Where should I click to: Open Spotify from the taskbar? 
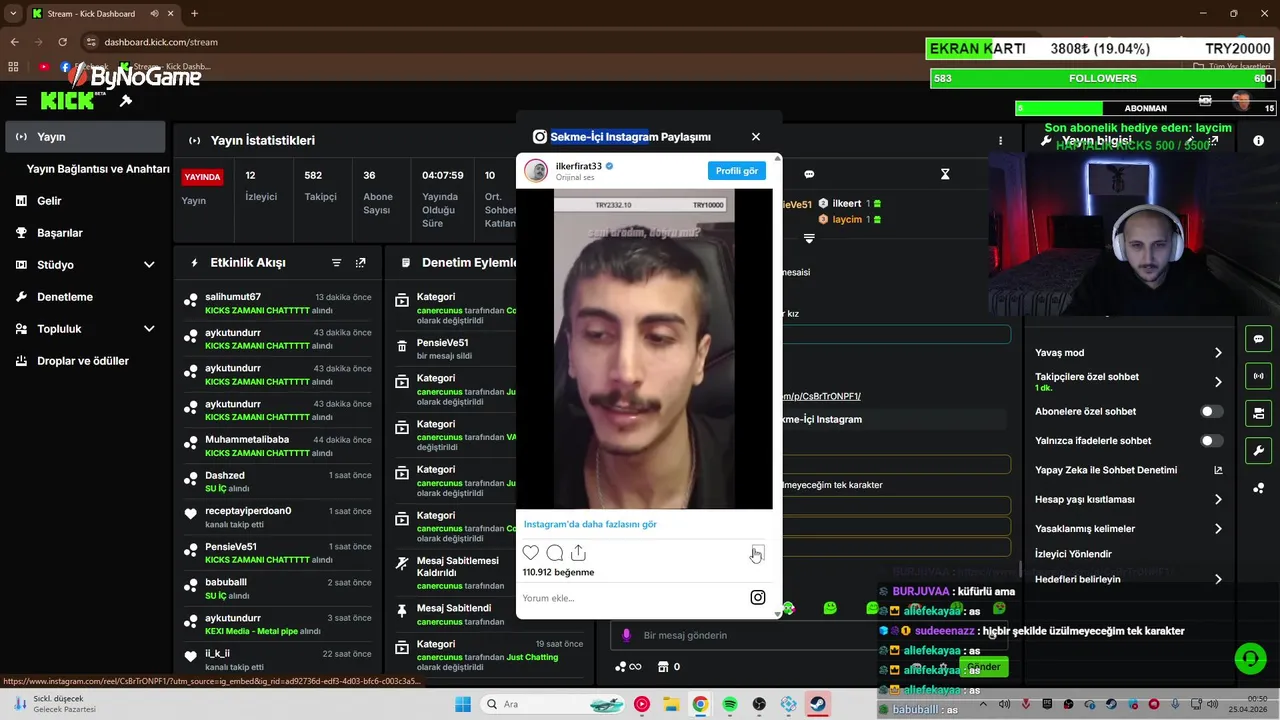pos(730,704)
